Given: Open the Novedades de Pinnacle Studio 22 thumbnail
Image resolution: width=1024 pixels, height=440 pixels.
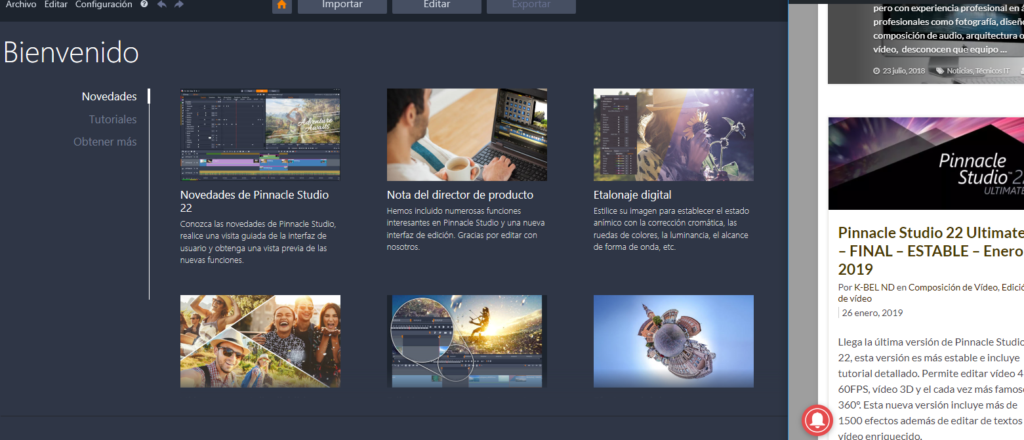Looking at the screenshot, I should [x=260, y=134].
